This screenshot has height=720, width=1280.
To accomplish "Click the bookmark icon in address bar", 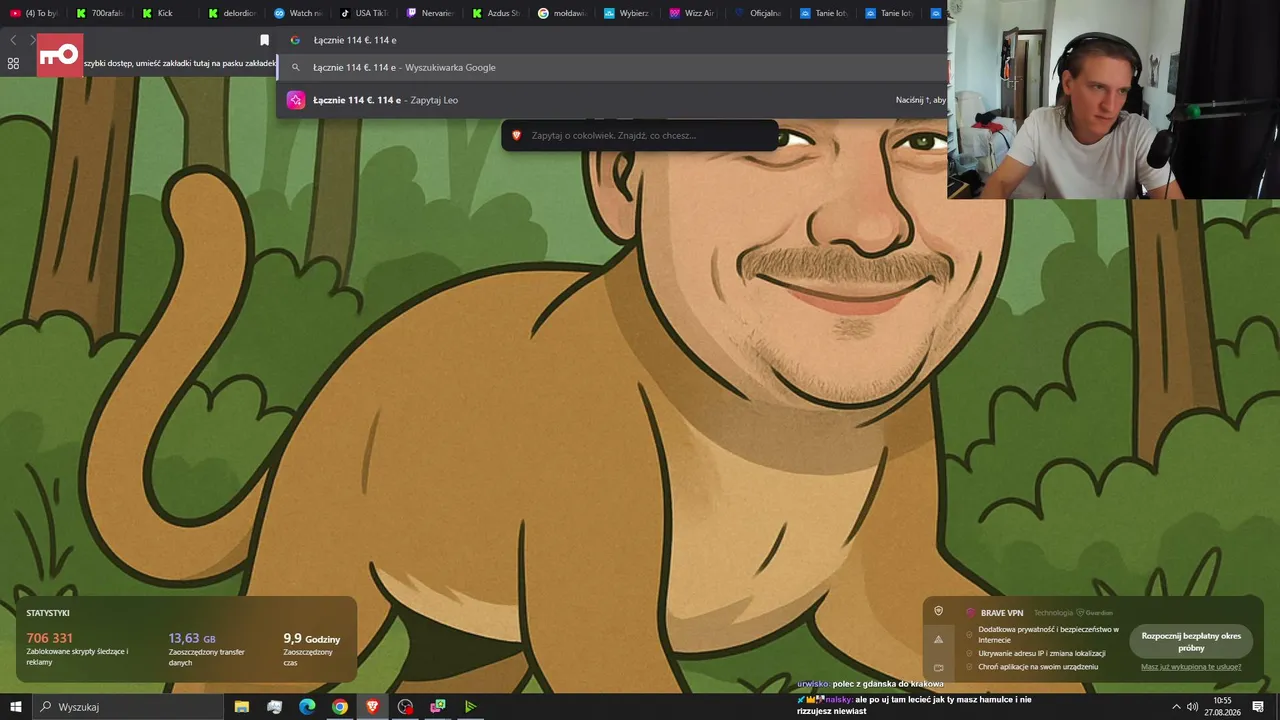I will pyautogui.click(x=264, y=40).
